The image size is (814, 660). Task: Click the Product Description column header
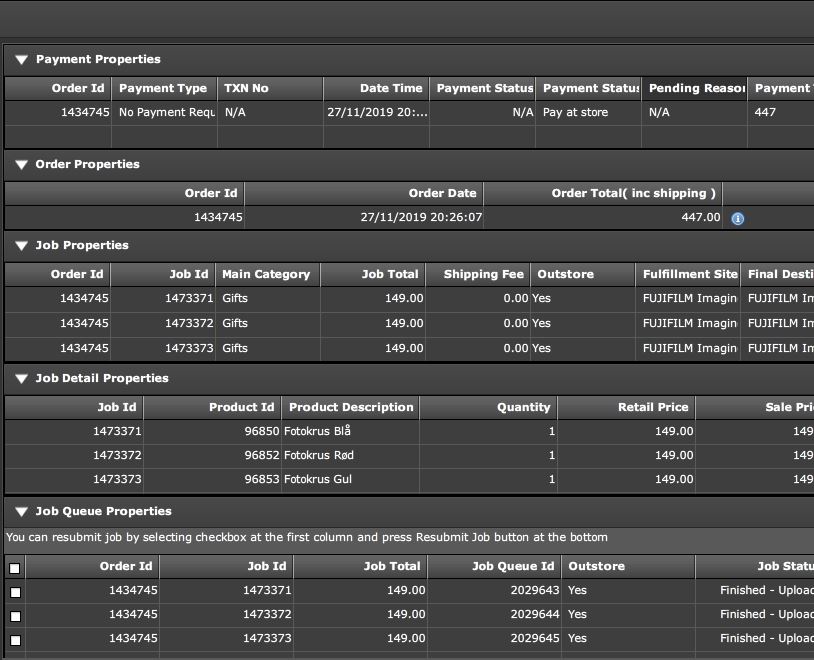coord(350,407)
